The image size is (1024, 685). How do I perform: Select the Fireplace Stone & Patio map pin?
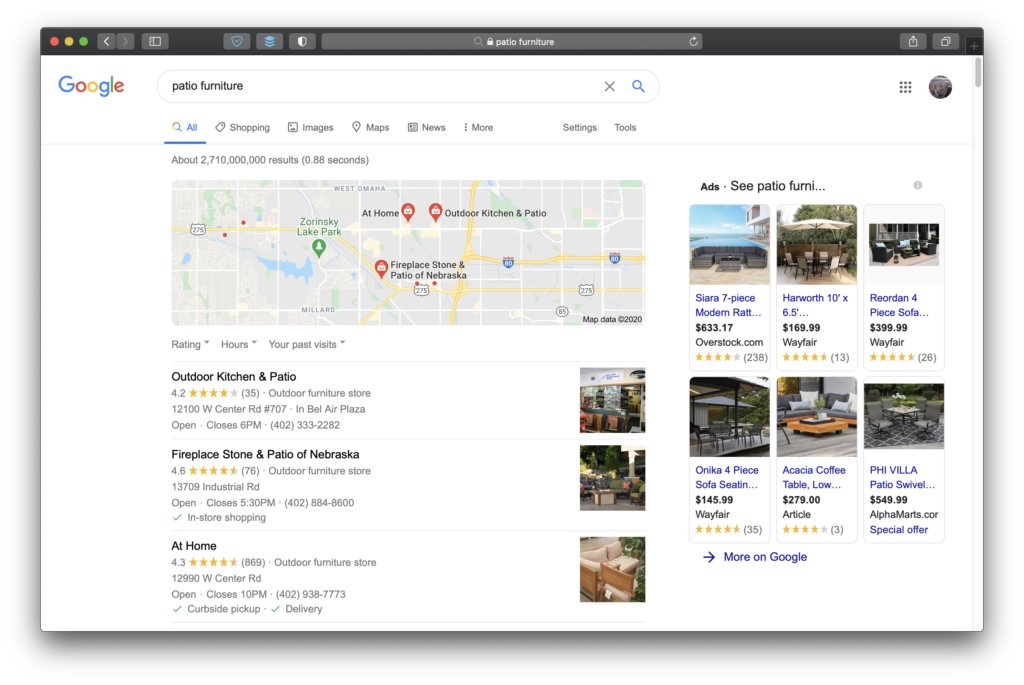coord(381,268)
